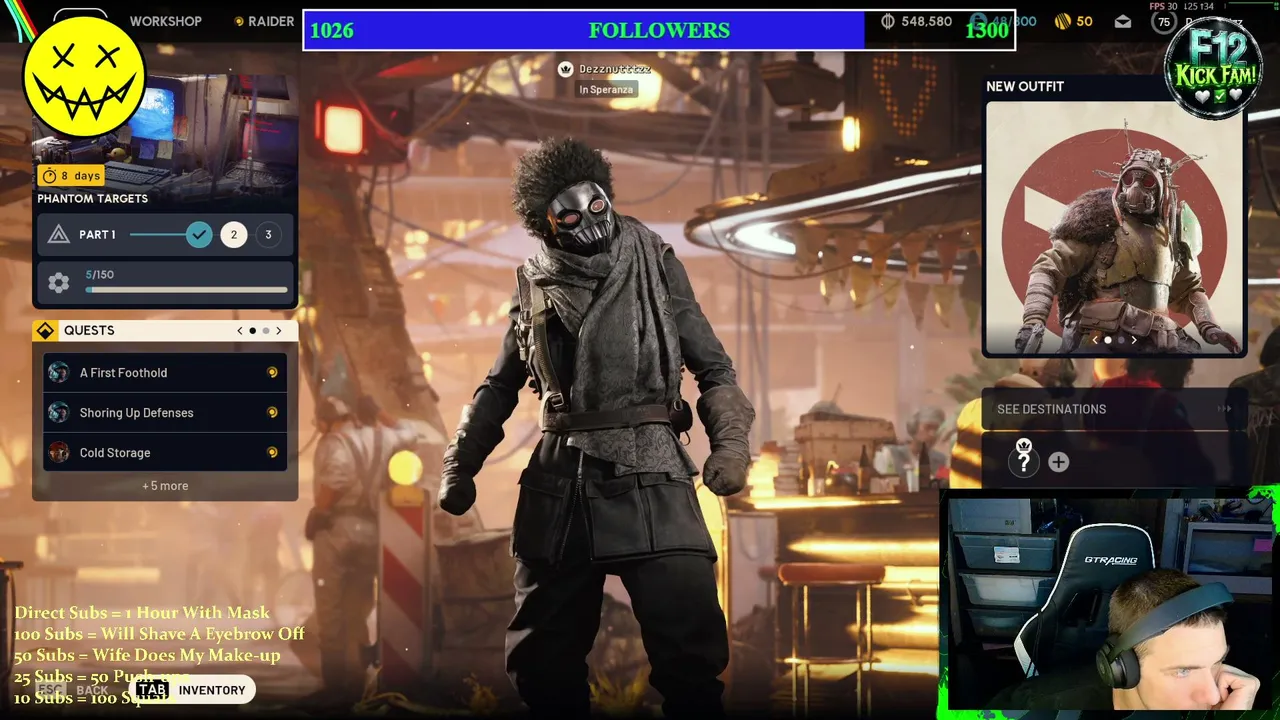Select the completed Part 1 checkmark step
The image size is (1280, 720).
199,235
